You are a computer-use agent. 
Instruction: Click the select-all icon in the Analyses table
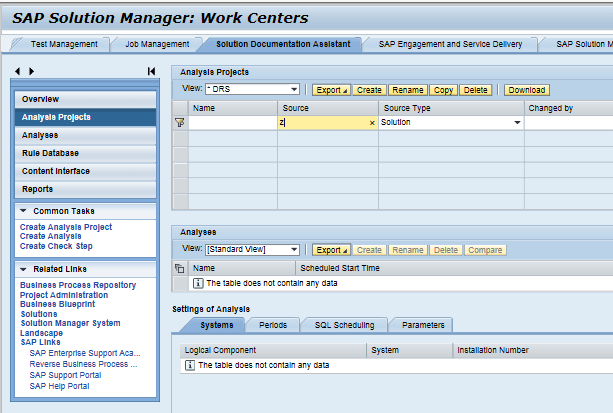point(180,268)
